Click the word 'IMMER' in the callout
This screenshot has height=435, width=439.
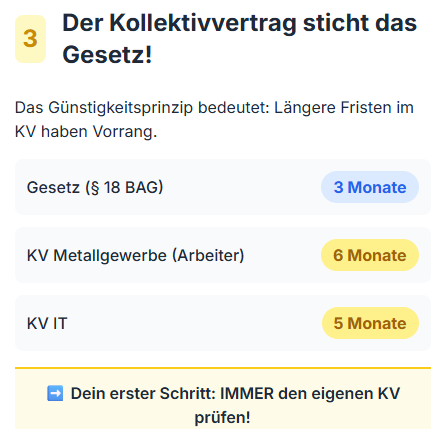247,393
